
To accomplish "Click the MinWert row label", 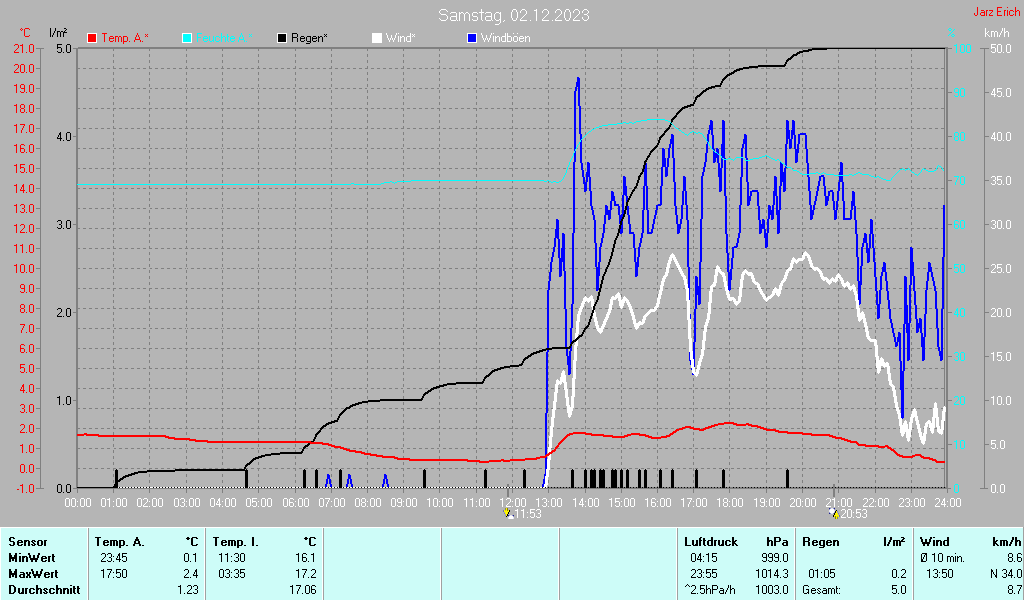I will tap(31, 557).
